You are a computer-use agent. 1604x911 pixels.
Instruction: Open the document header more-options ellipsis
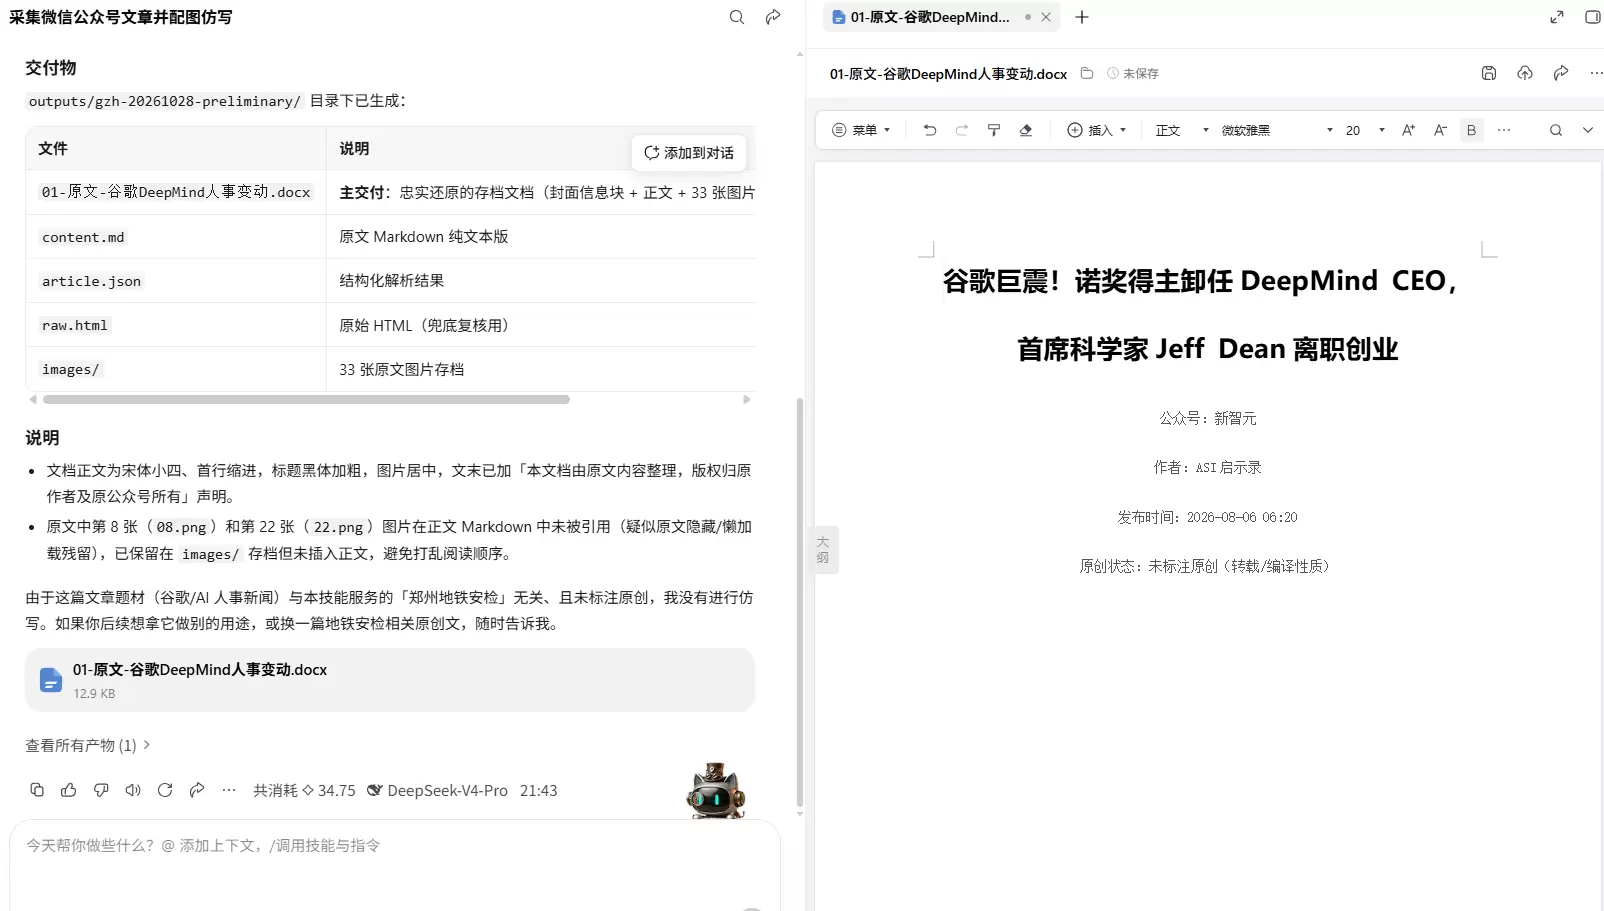[x=1596, y=73]
